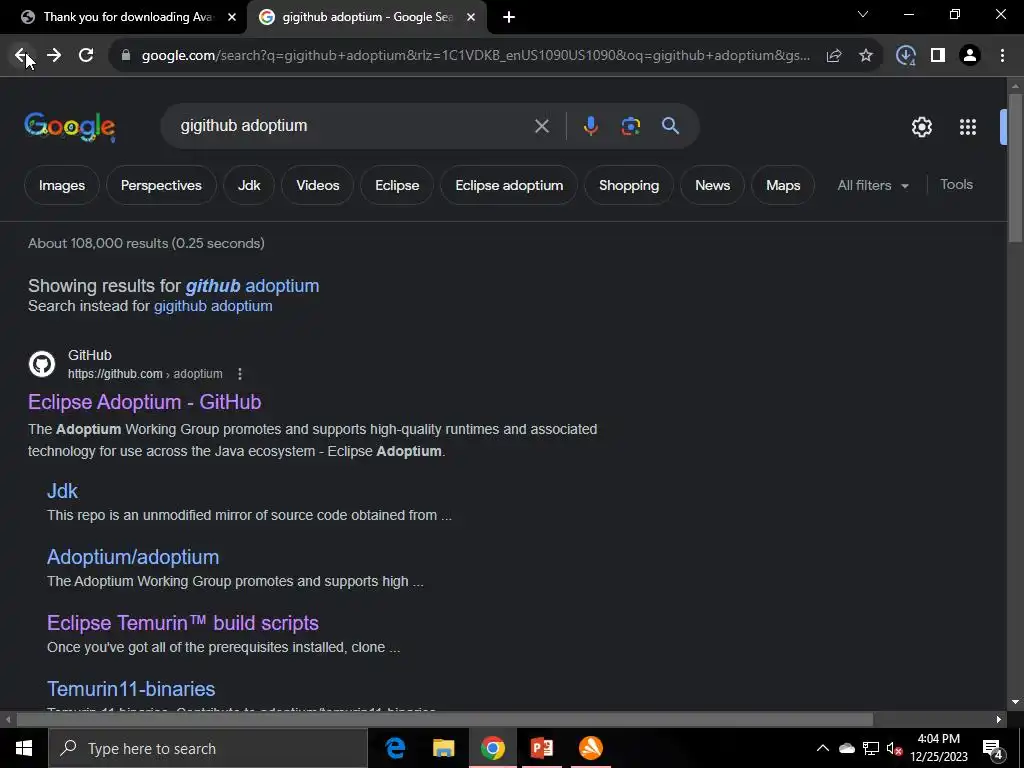
Task: Filter results by Shopping
Action: tap(629, 185)
